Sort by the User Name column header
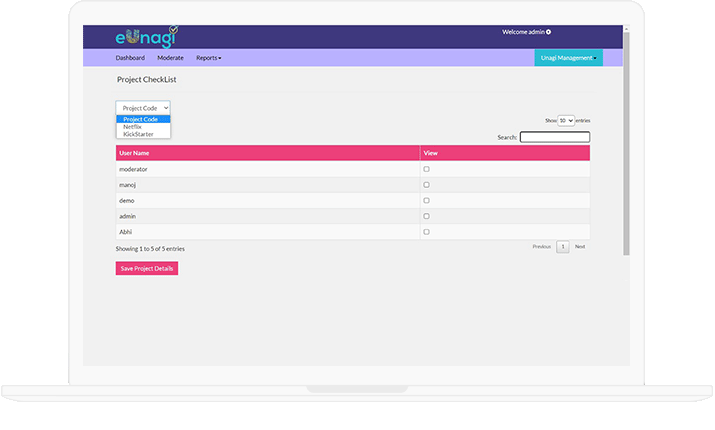Viewport: 715px width, 430px height. (x=267, y=153)
